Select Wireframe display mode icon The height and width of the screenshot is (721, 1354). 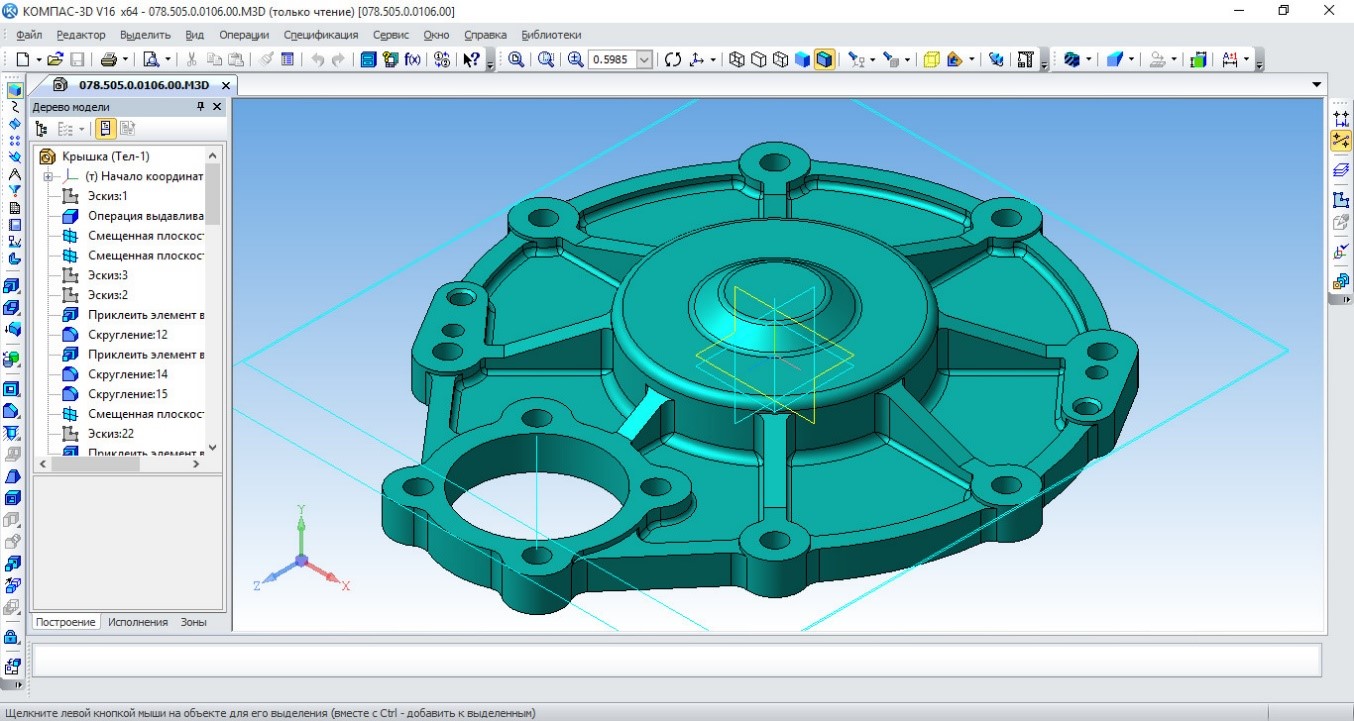(736, 60)
